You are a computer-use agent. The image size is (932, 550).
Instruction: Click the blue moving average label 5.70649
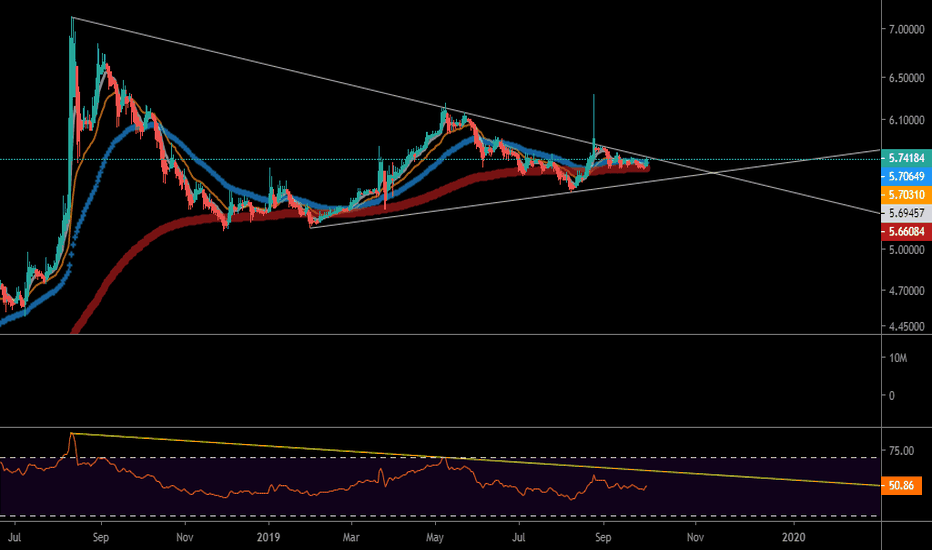click(906, 177)
